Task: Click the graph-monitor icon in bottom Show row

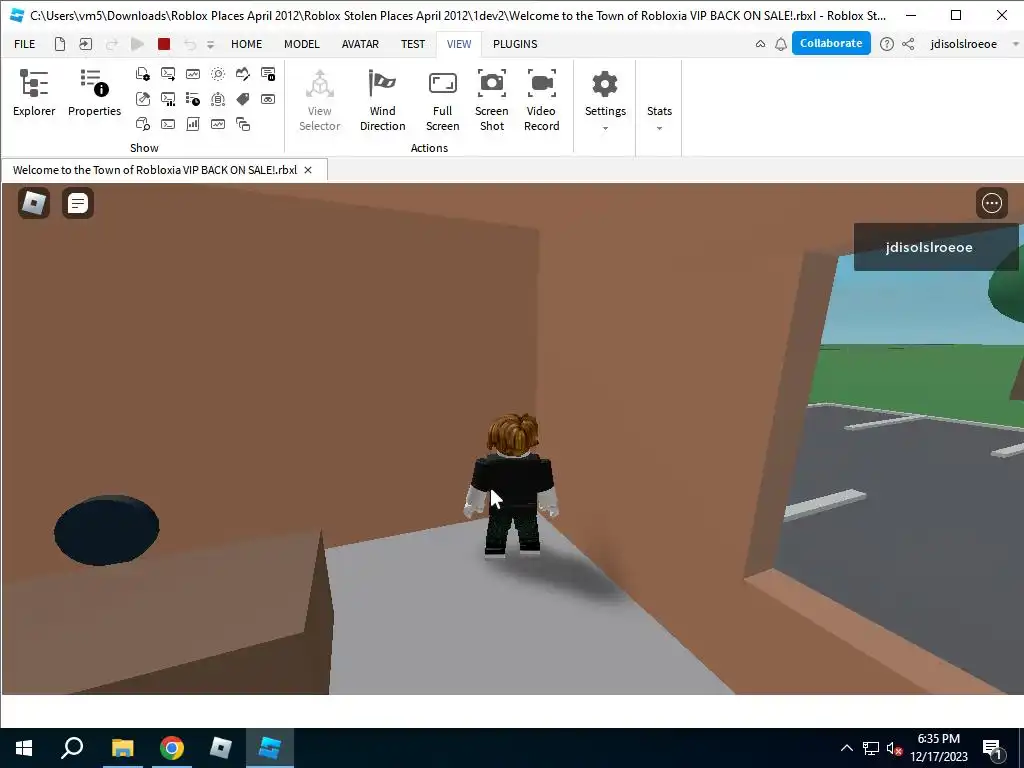Action: [217, 124]
